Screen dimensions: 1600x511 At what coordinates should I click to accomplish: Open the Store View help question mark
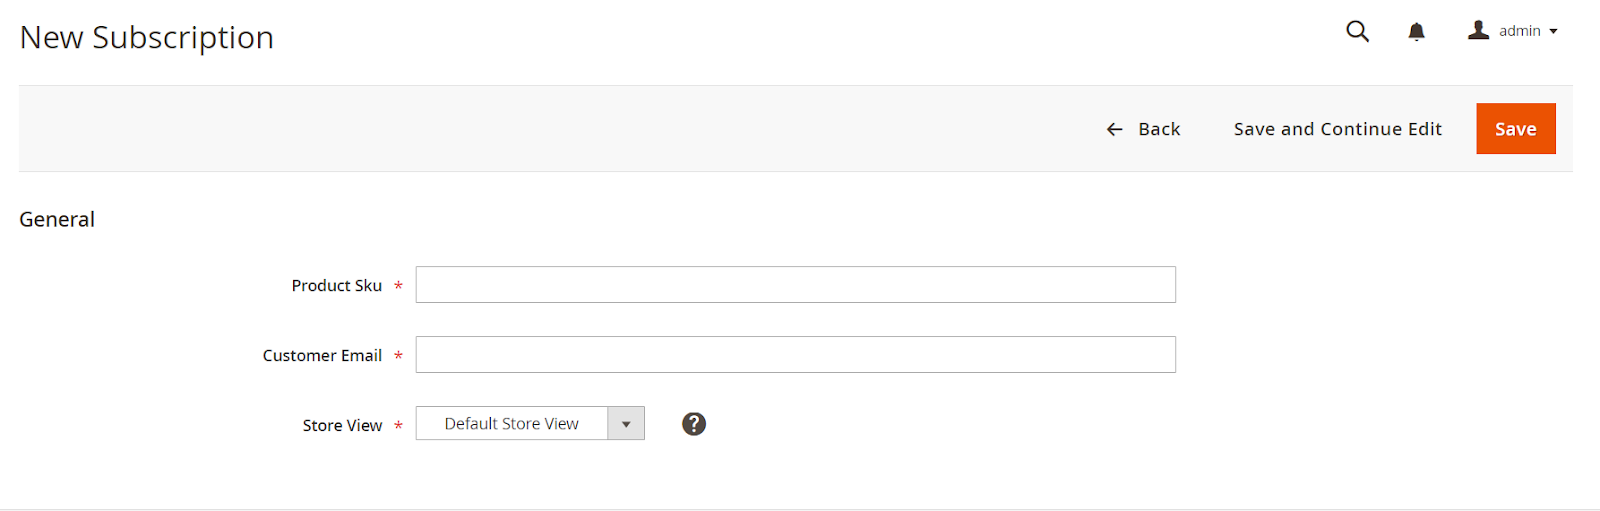[x=694, y=424]
